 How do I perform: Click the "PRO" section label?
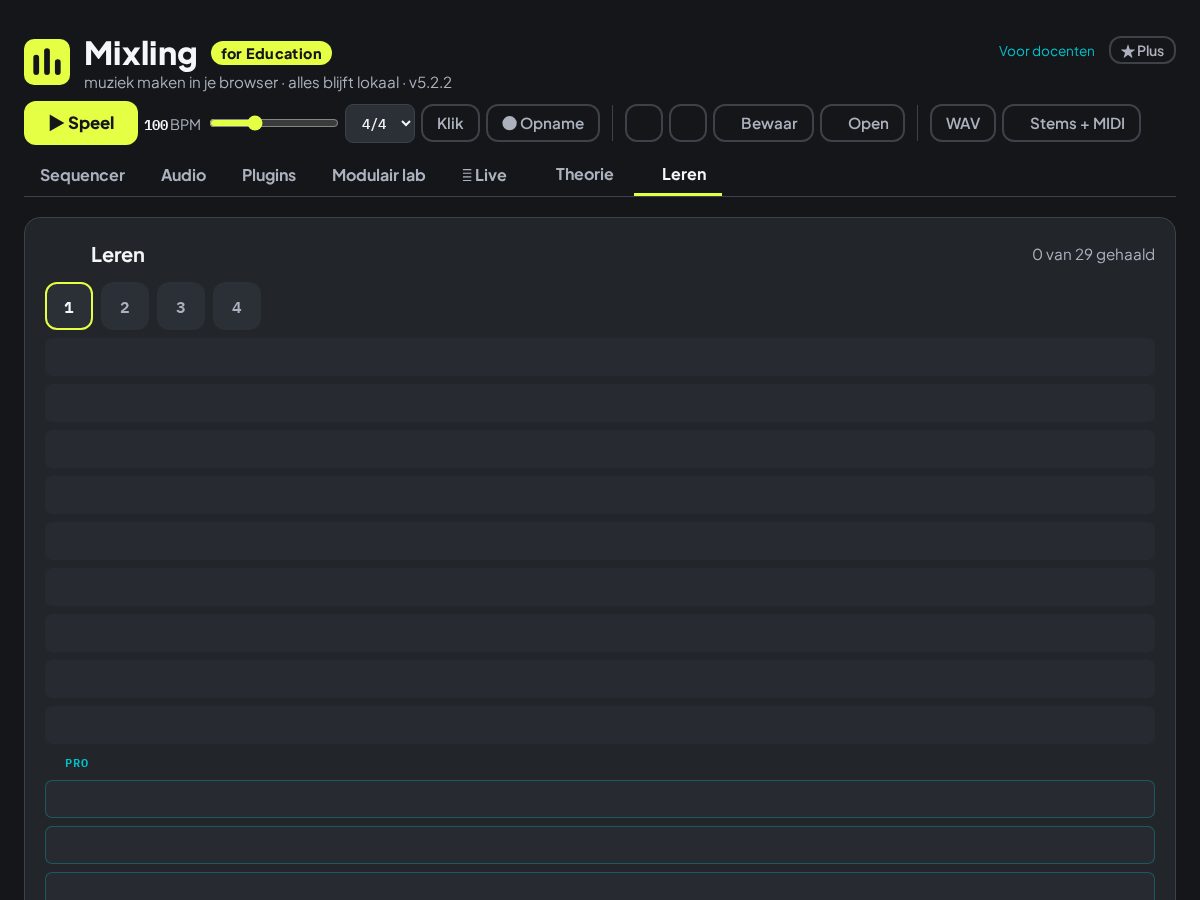click(77, 763)
